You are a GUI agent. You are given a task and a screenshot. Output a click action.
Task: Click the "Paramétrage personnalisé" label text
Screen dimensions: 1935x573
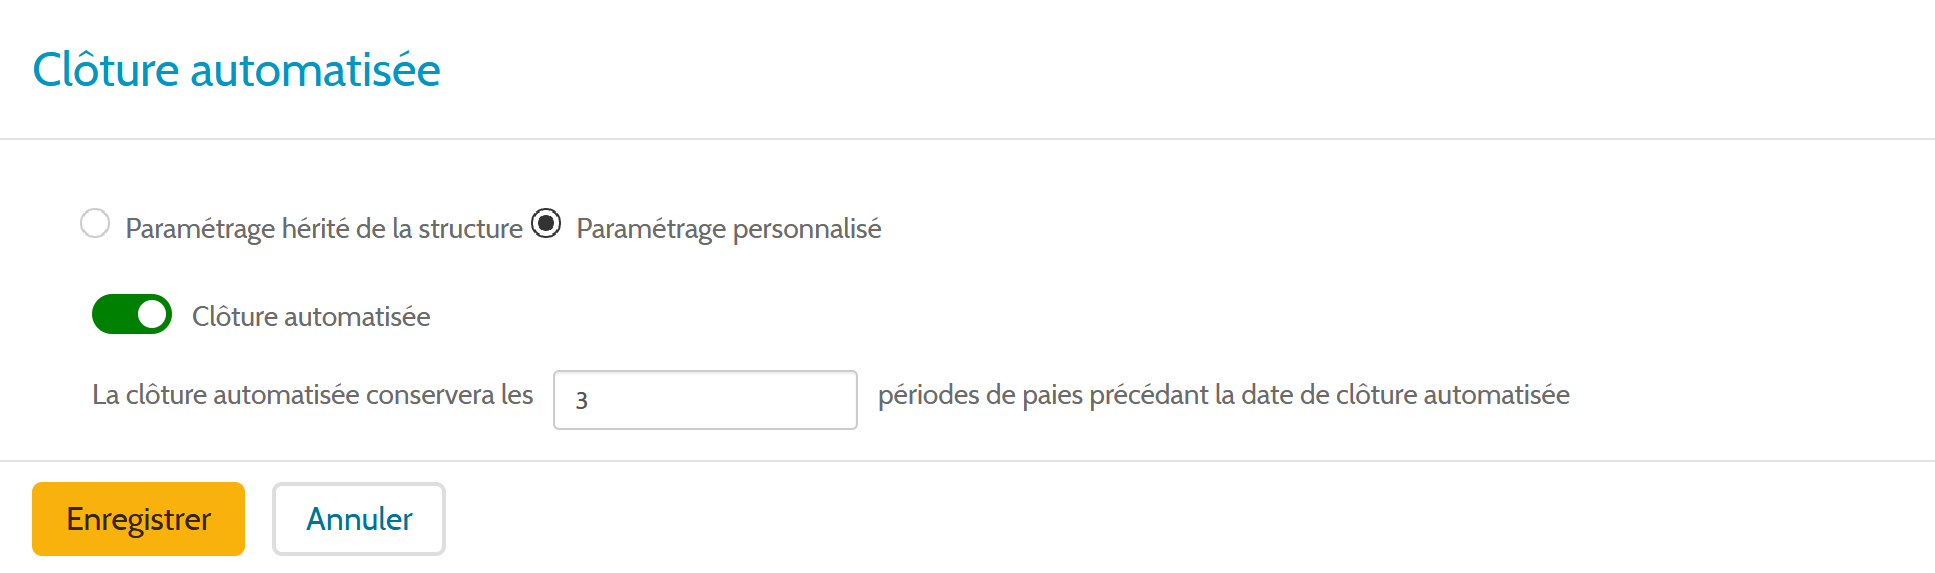pyautogui.click(x=729, y=229)
